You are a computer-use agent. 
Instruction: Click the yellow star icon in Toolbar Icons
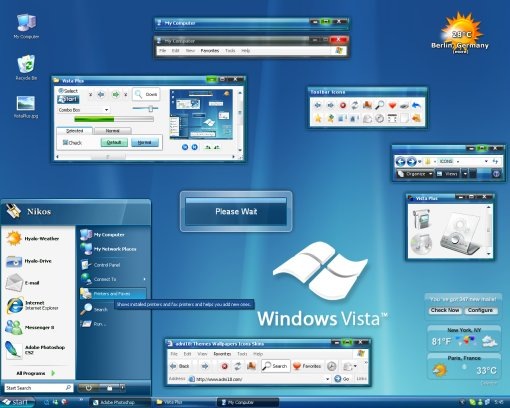pyautogui.click(x=318, y=118)
